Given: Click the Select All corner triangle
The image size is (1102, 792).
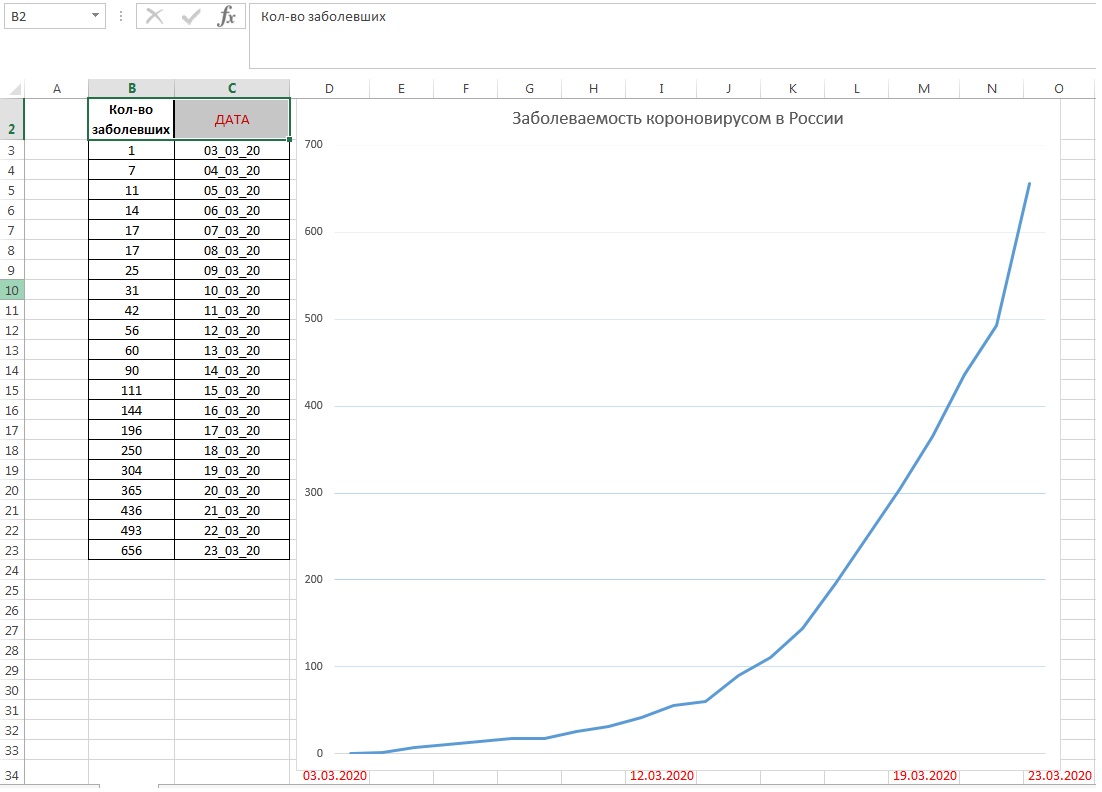Looking at the screenshot, I should pos(12,89).
